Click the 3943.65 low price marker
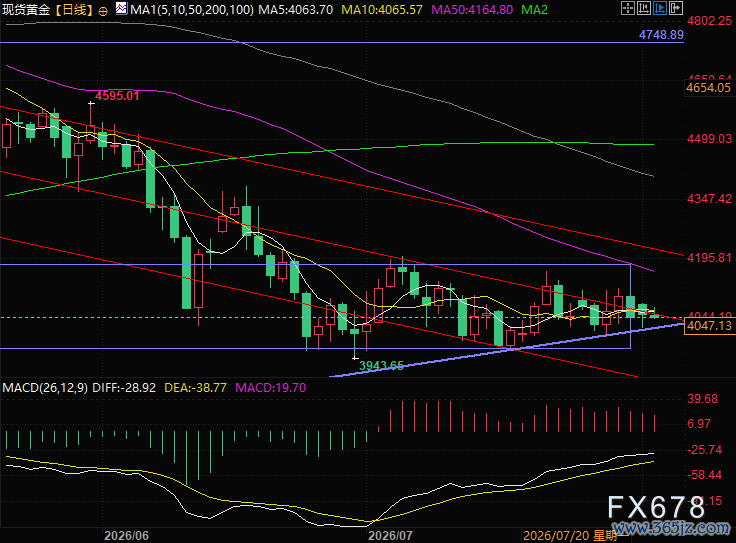The height and width of the screenshot is (543, 736). pyautogui.click(x=381, y=366)
